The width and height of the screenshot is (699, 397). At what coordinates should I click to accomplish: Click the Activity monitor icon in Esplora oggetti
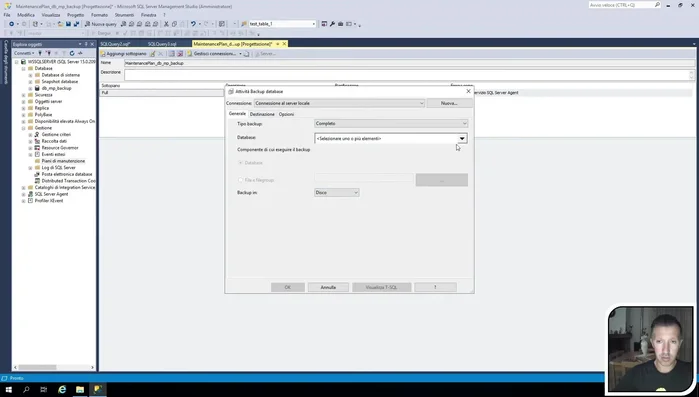80,53
